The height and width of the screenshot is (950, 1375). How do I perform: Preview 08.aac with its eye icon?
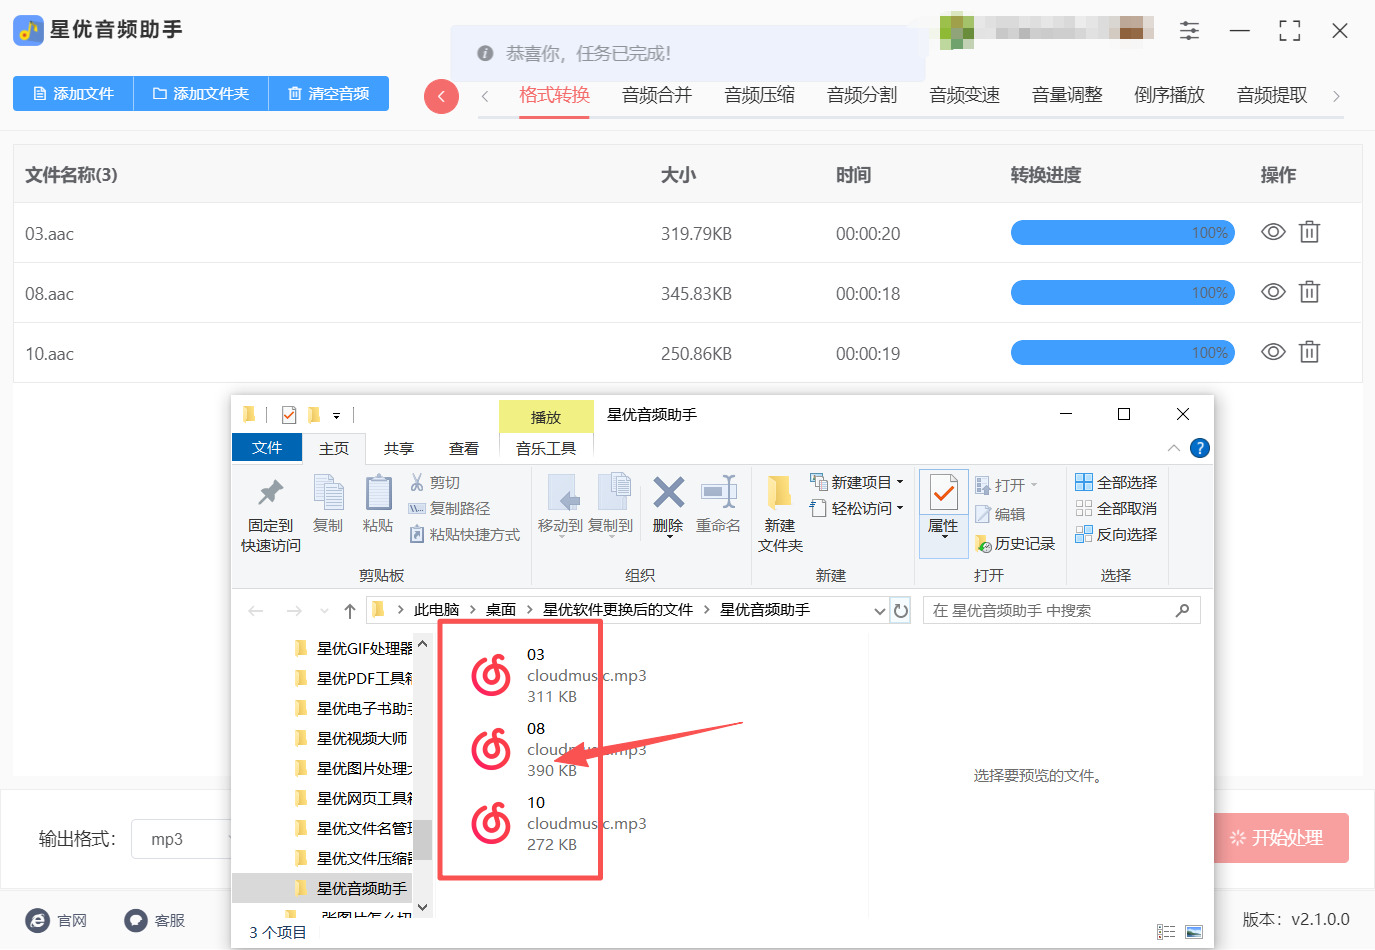pyautogui.click(x=1273, y=292)
